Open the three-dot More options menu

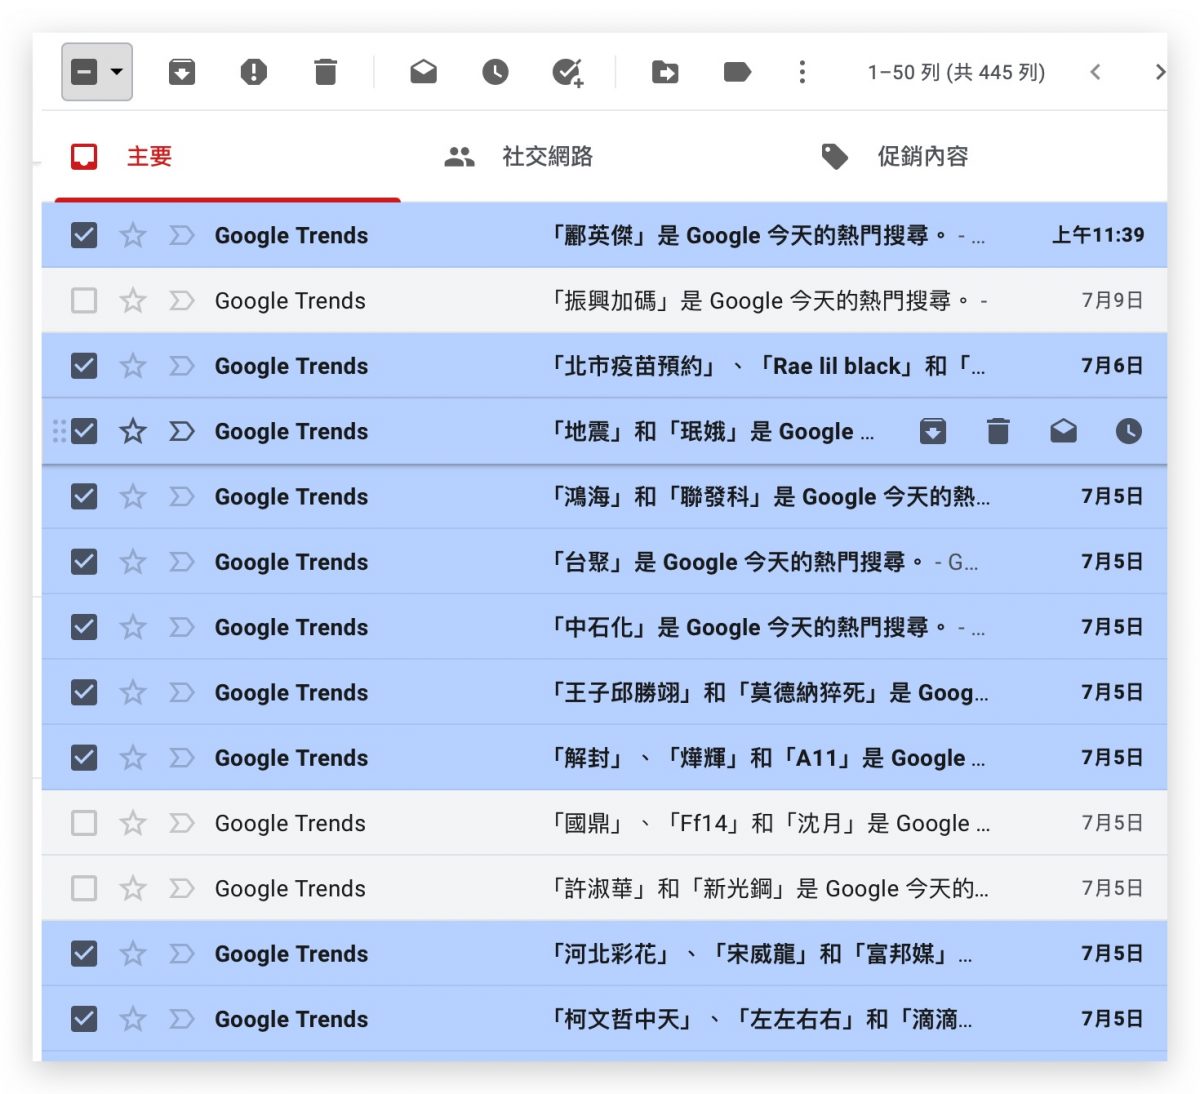[802, 72]
